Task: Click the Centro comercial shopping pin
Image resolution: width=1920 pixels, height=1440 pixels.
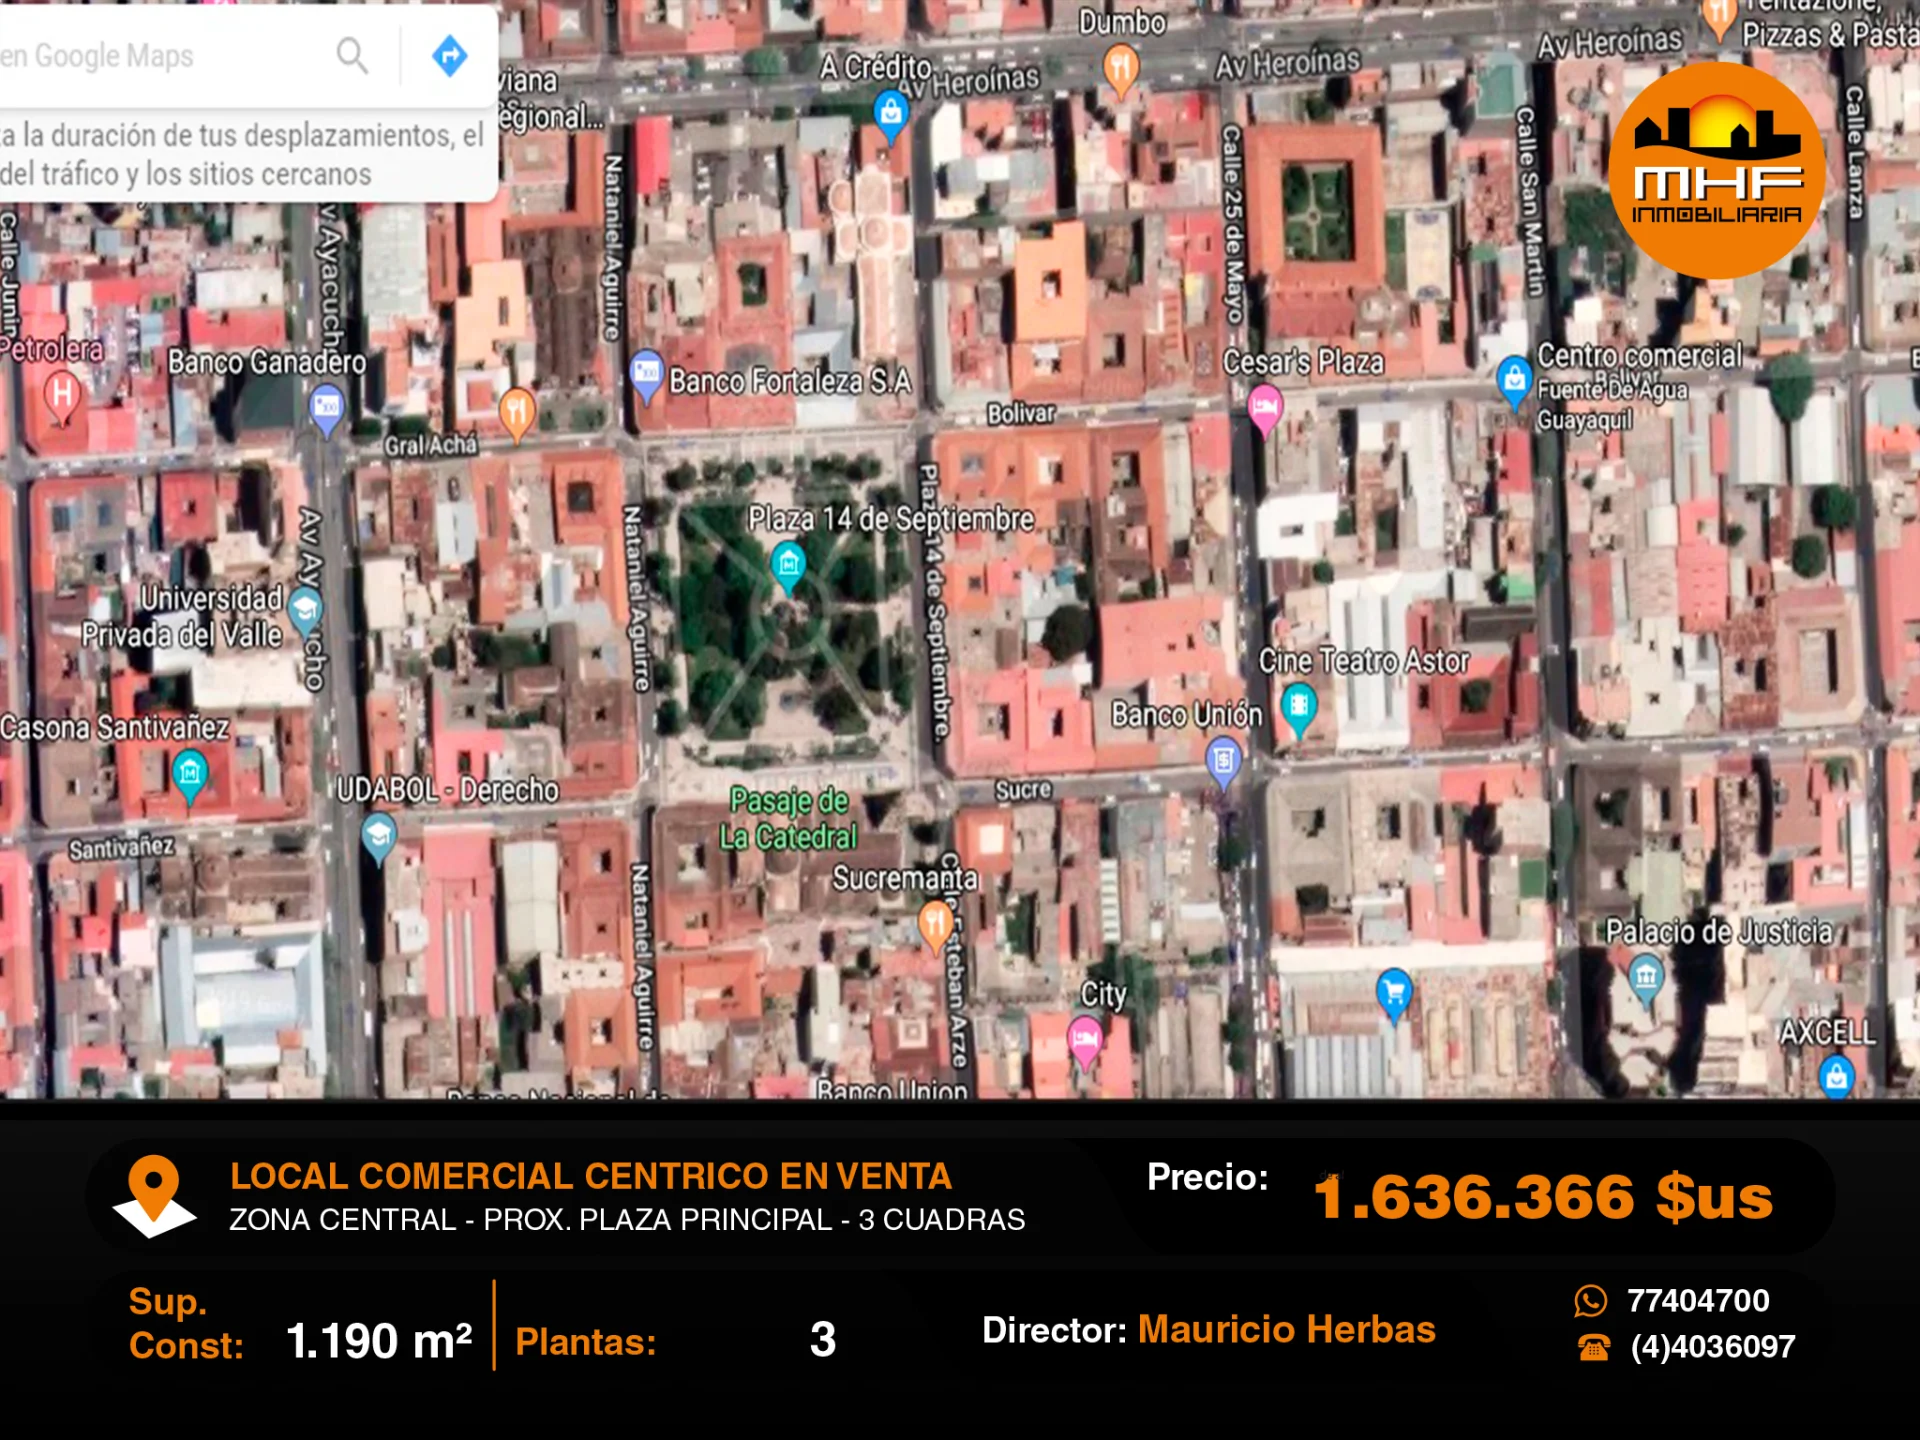Action: pos(1514,380)
